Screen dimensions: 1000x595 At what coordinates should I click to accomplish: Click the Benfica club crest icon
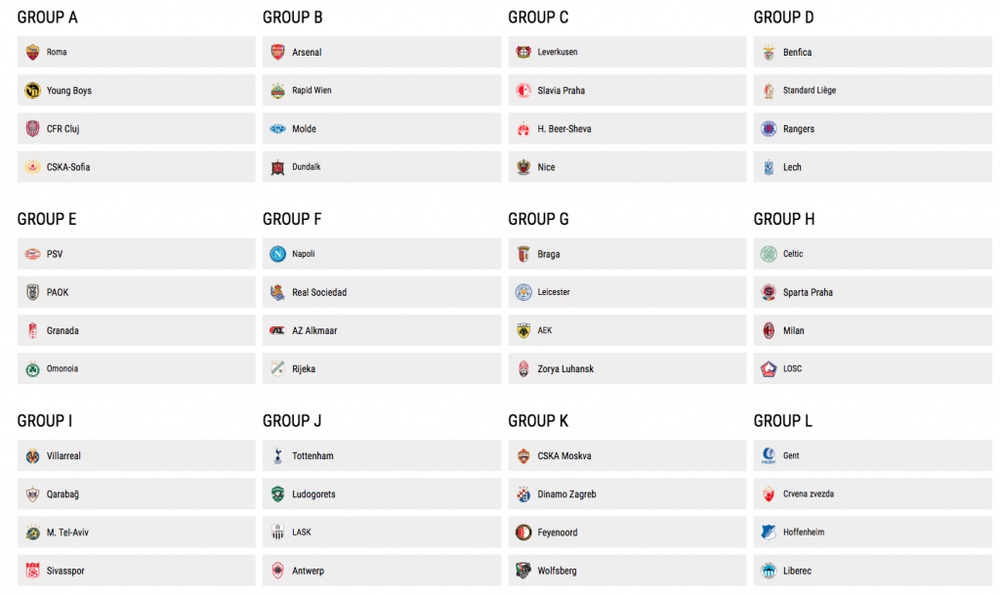768,52
